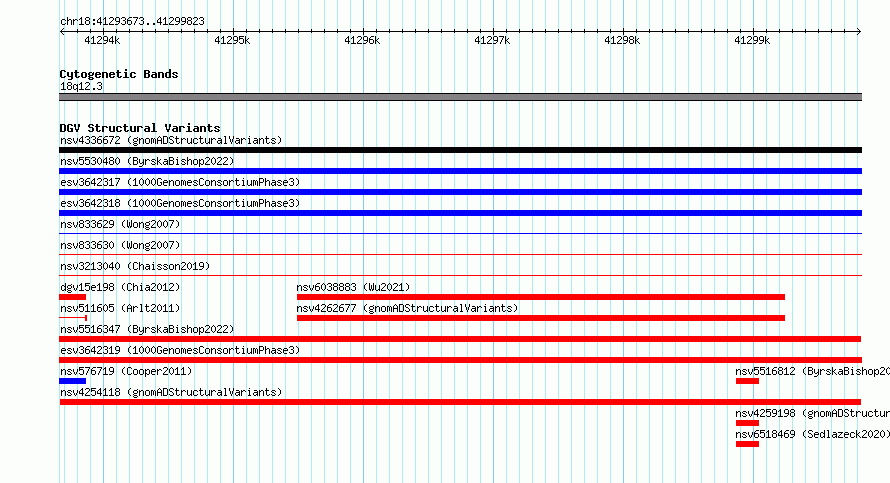Click the Cytogenetic Bands track title
The width and height of the screenshot is (890, 483).
pos(119,74)
